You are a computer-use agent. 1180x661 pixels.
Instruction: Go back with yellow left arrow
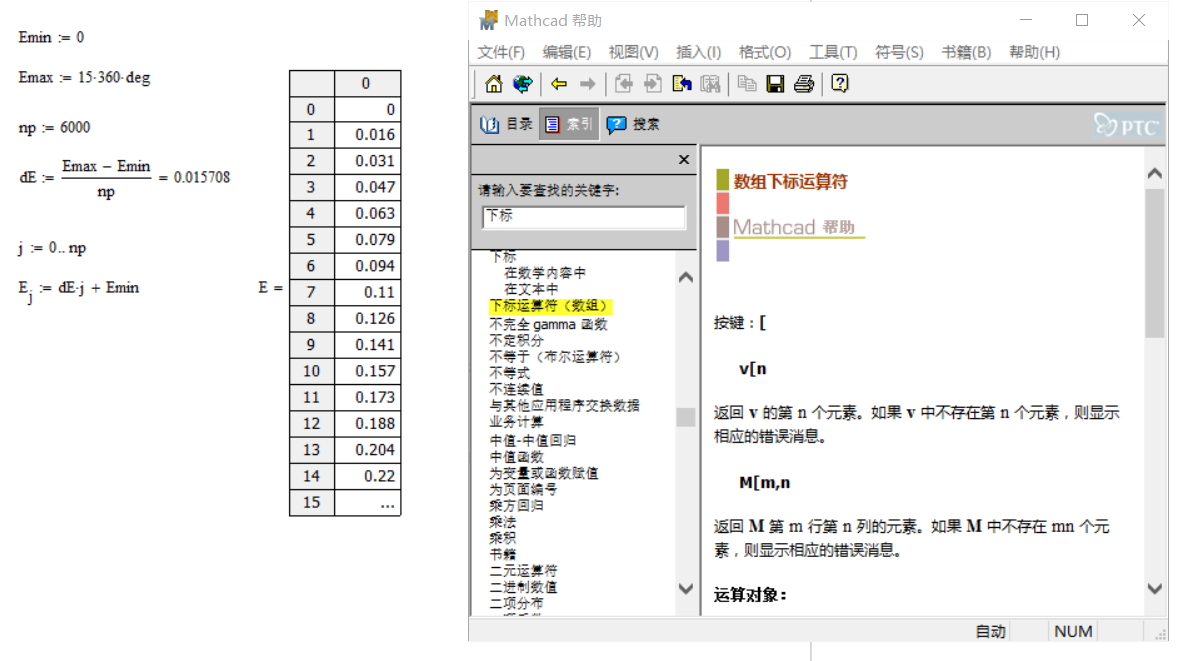click(x=558, y=84)
